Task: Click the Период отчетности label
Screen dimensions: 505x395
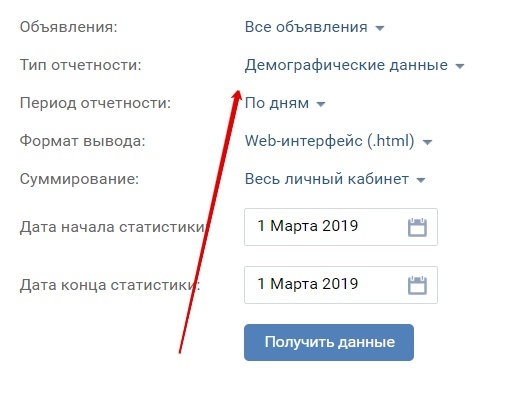Action: [95, 103]
